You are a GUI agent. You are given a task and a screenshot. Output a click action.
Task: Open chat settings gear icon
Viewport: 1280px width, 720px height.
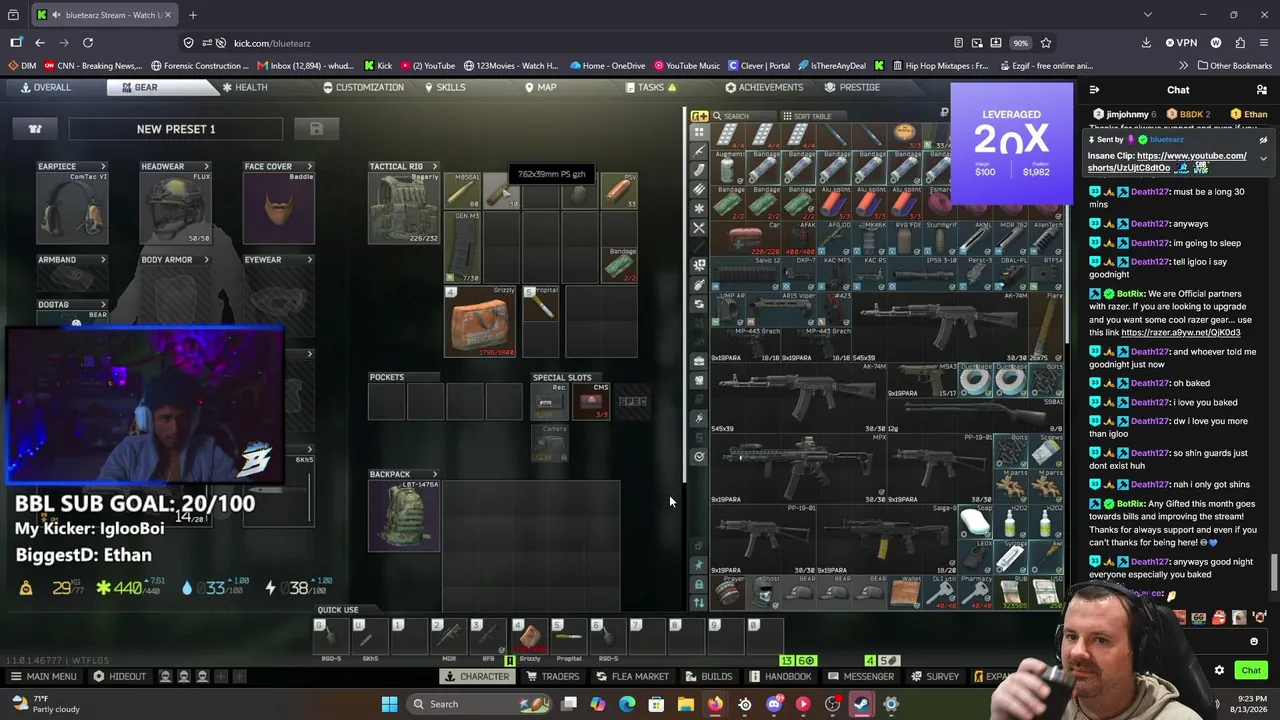coord(1219,670)
